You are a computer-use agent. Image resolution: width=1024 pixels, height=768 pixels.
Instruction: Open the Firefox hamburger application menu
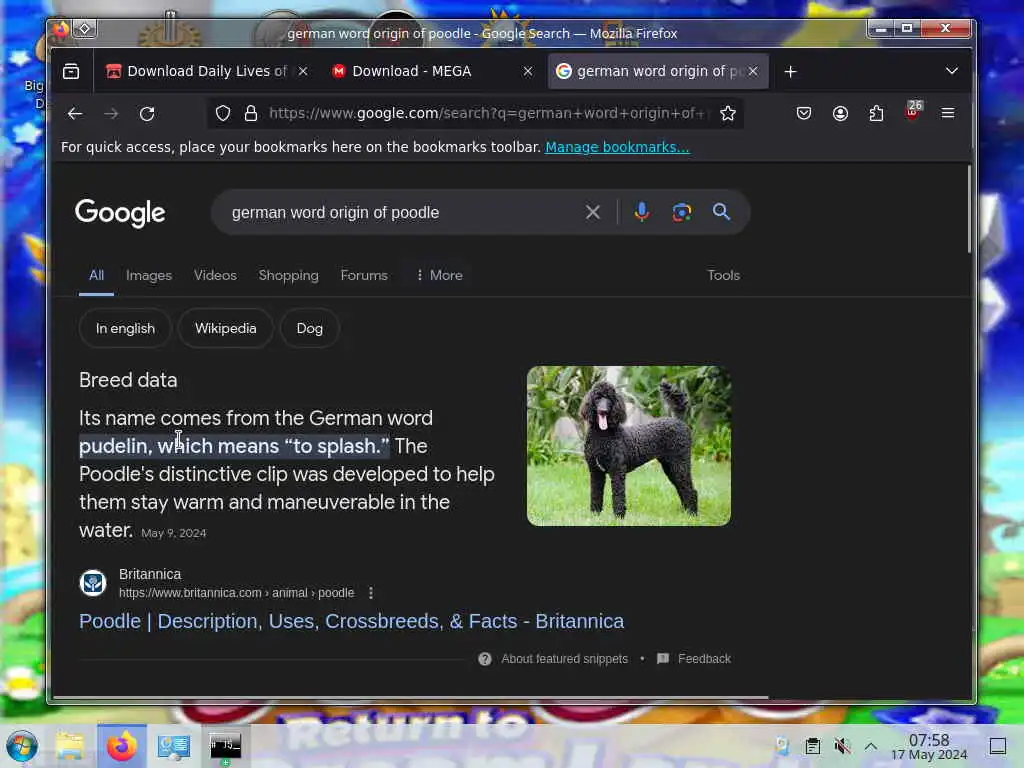[x=948, y=114]
